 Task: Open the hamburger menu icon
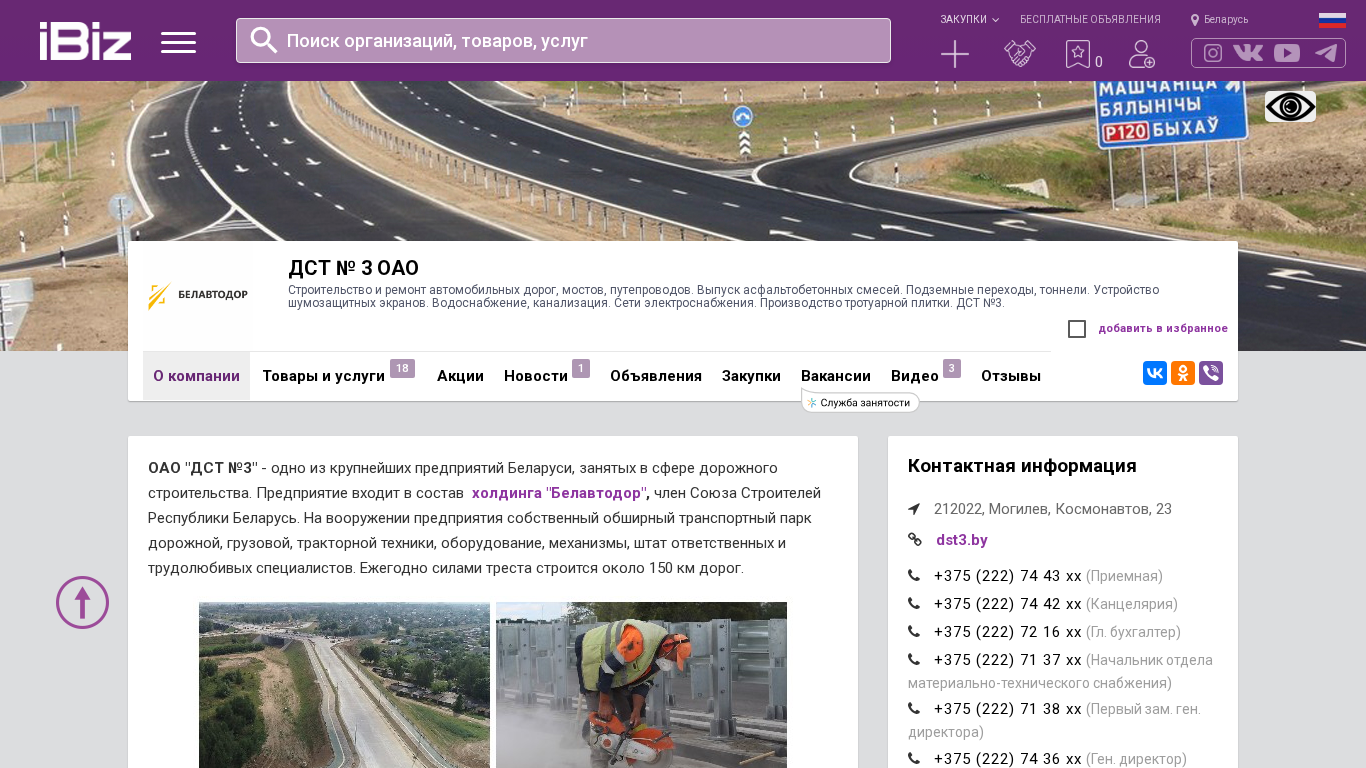[x=178, y=42]
